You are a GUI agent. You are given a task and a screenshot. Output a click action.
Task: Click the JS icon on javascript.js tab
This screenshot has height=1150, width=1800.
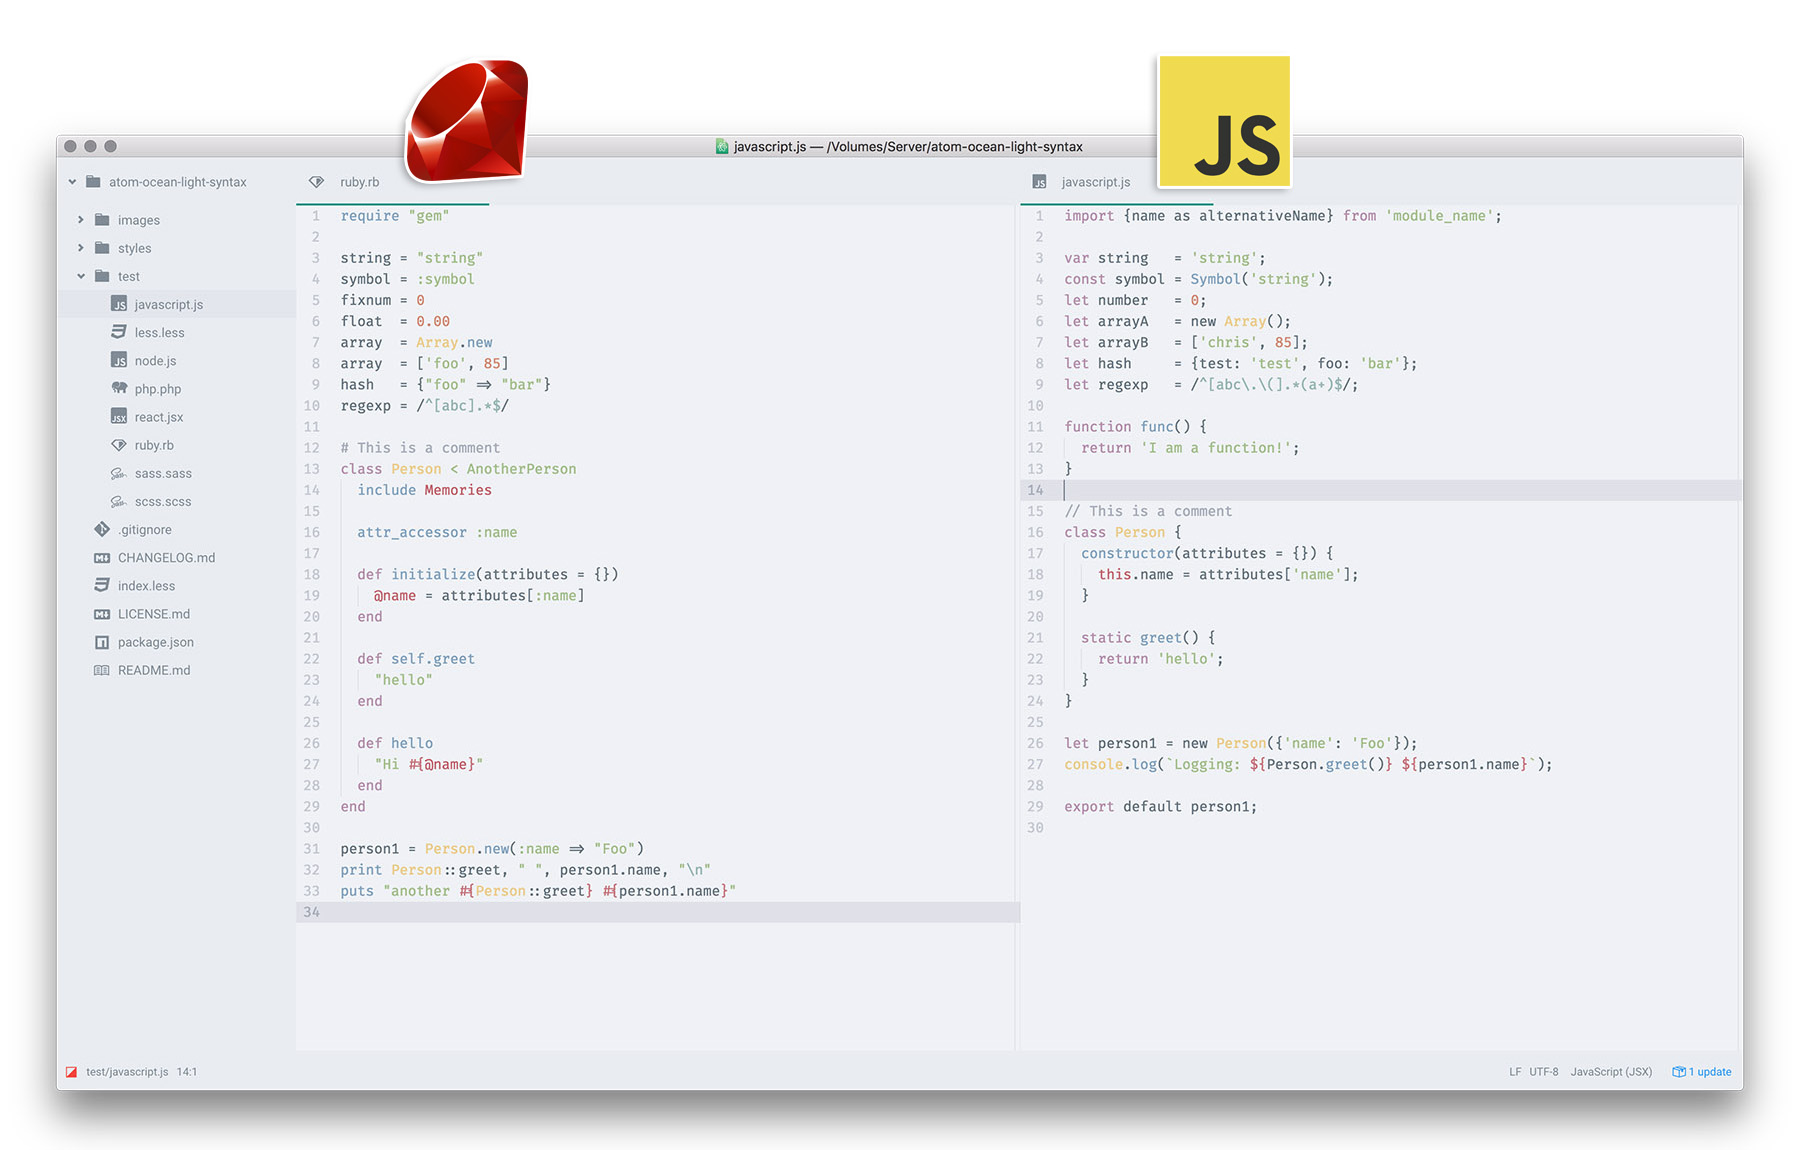[x=1040, y=182]
